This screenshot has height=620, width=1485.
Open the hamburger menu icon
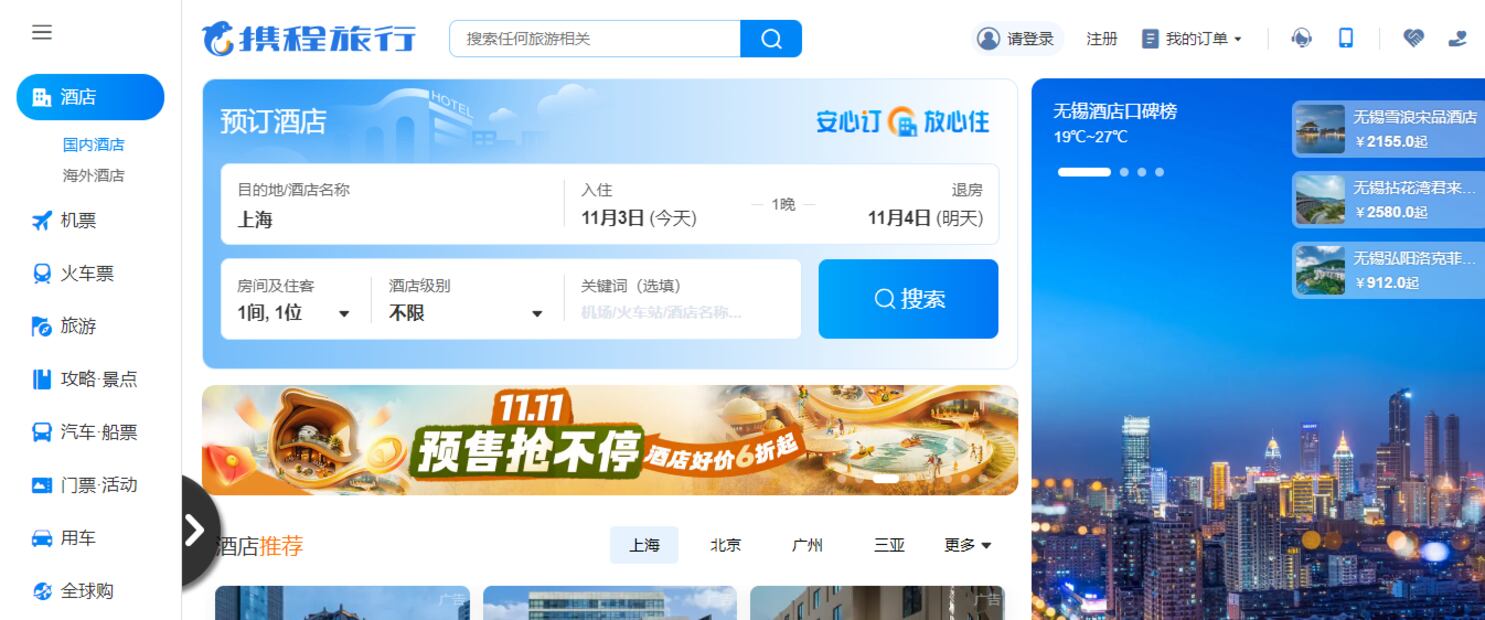point(41,32)
